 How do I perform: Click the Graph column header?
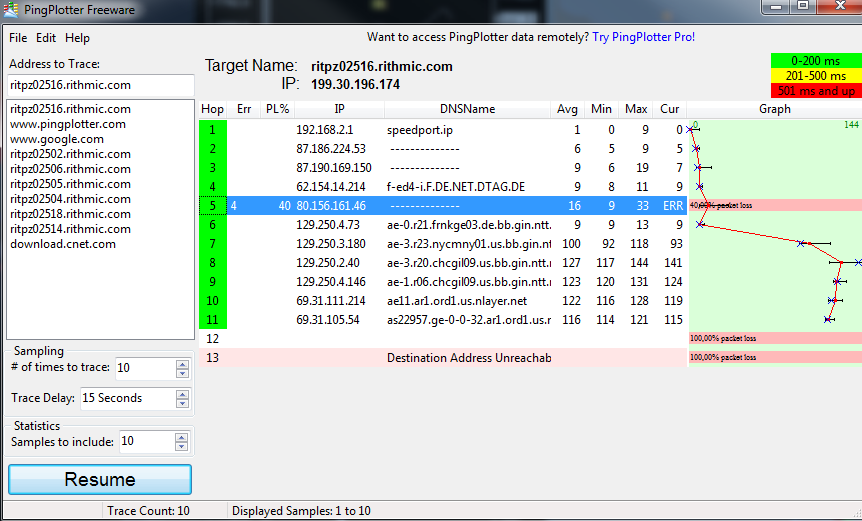[x=775, y=109]
